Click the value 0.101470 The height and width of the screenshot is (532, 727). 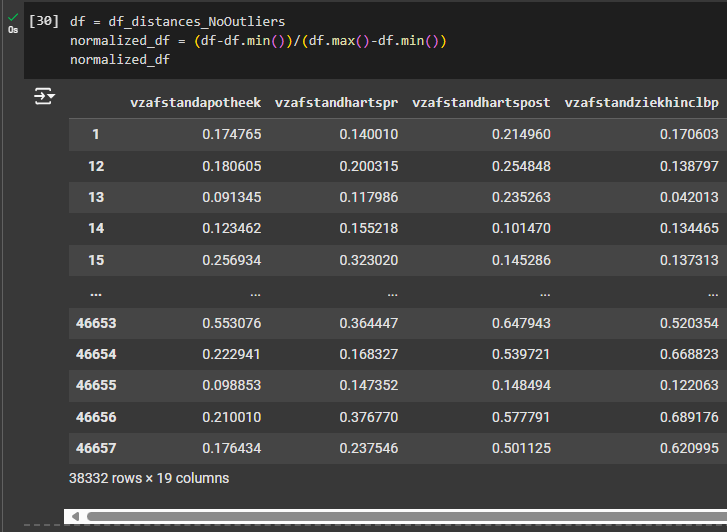click(x=521, y=228)
